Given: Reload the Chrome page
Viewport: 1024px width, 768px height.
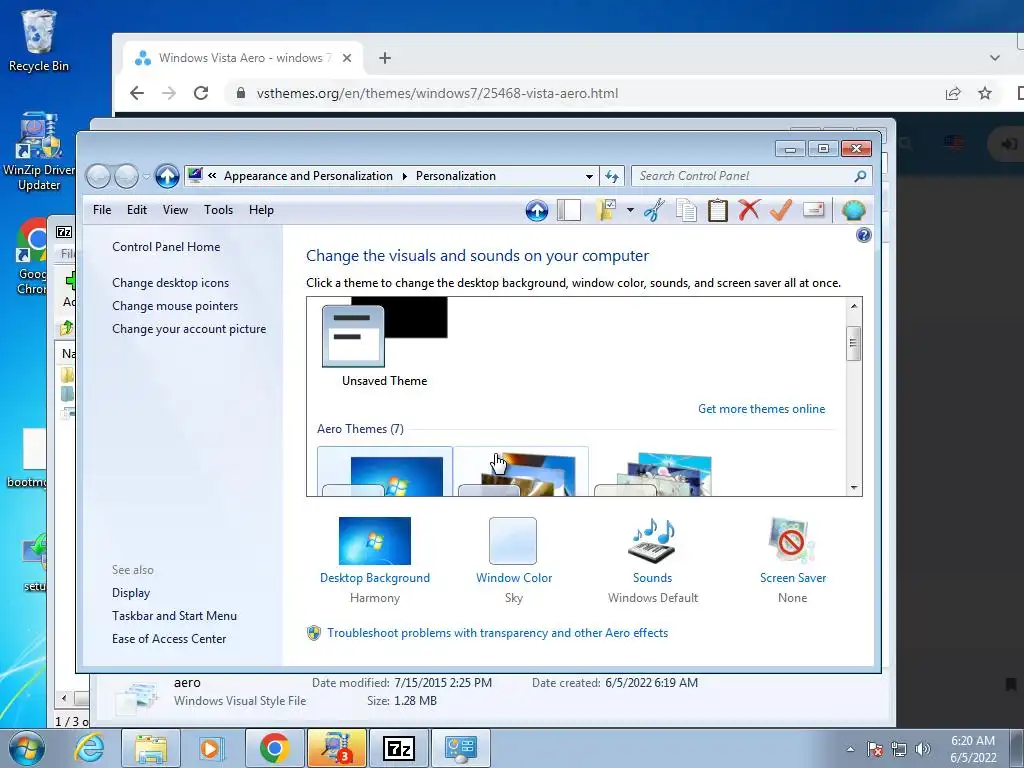Looking at the screenshot, I should coord(201,93).
